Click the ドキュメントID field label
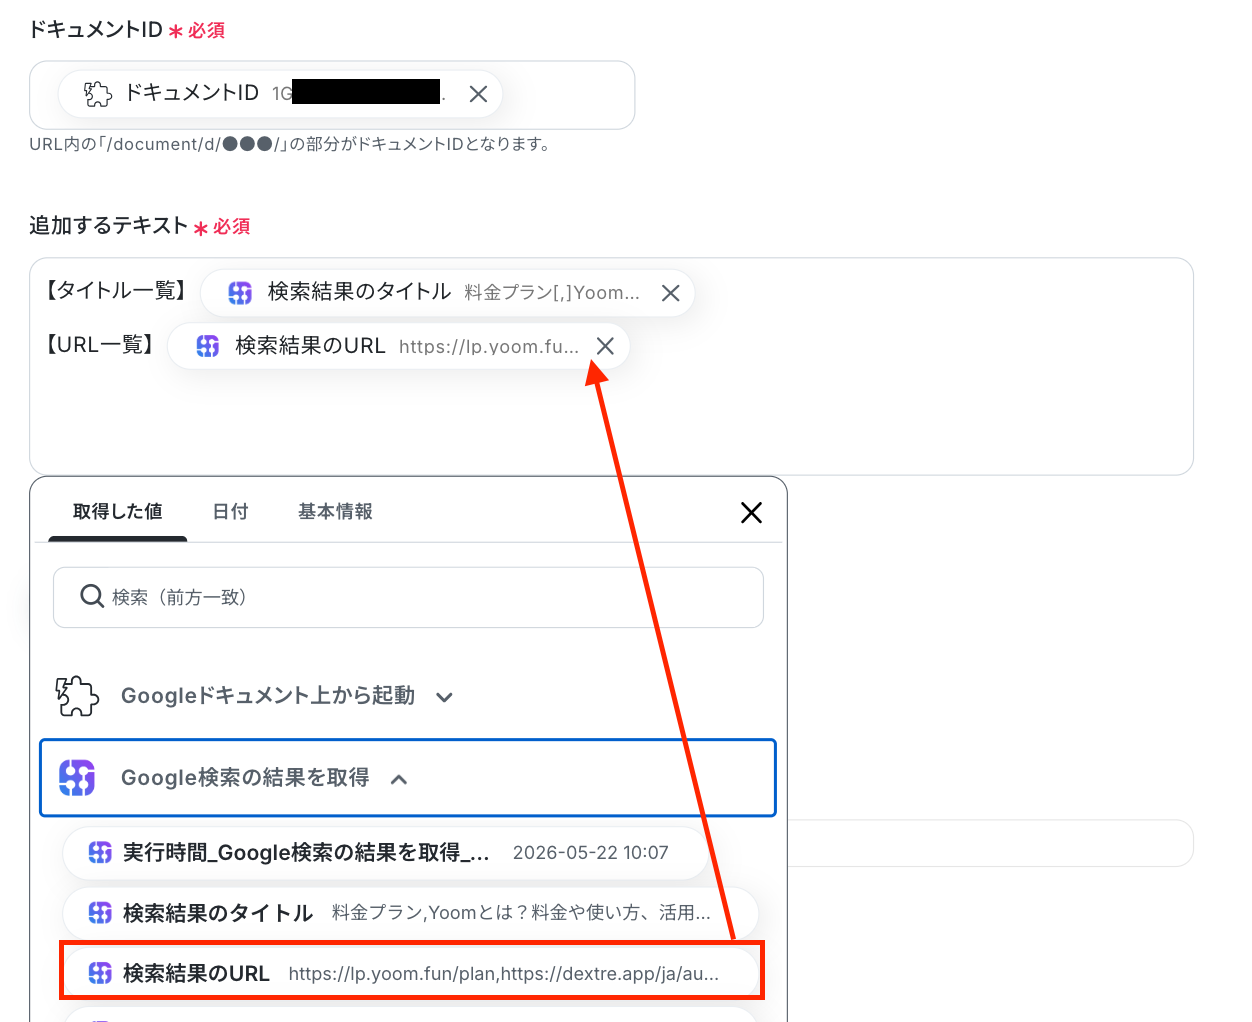Screen dimensions: 1252x1022 coord(95,30)
